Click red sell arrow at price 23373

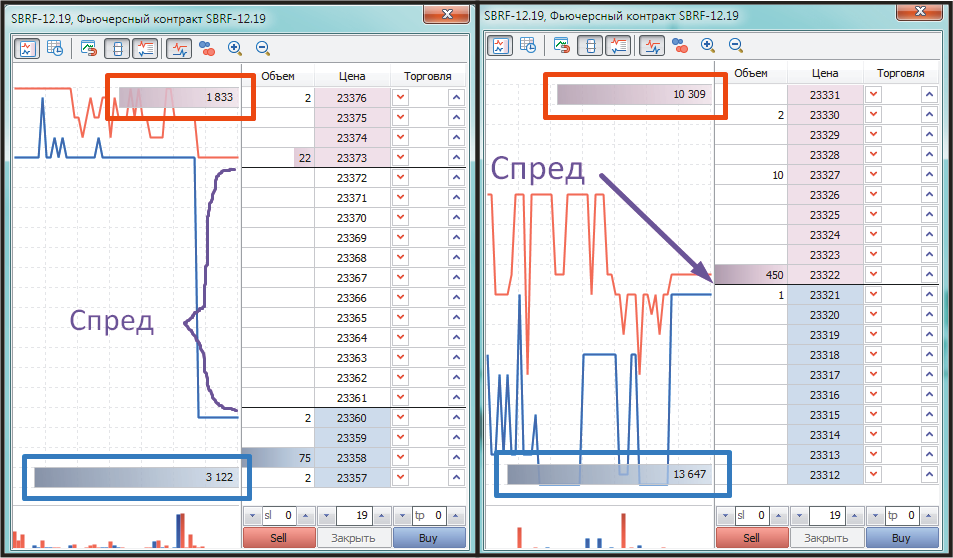coord(400,157)
